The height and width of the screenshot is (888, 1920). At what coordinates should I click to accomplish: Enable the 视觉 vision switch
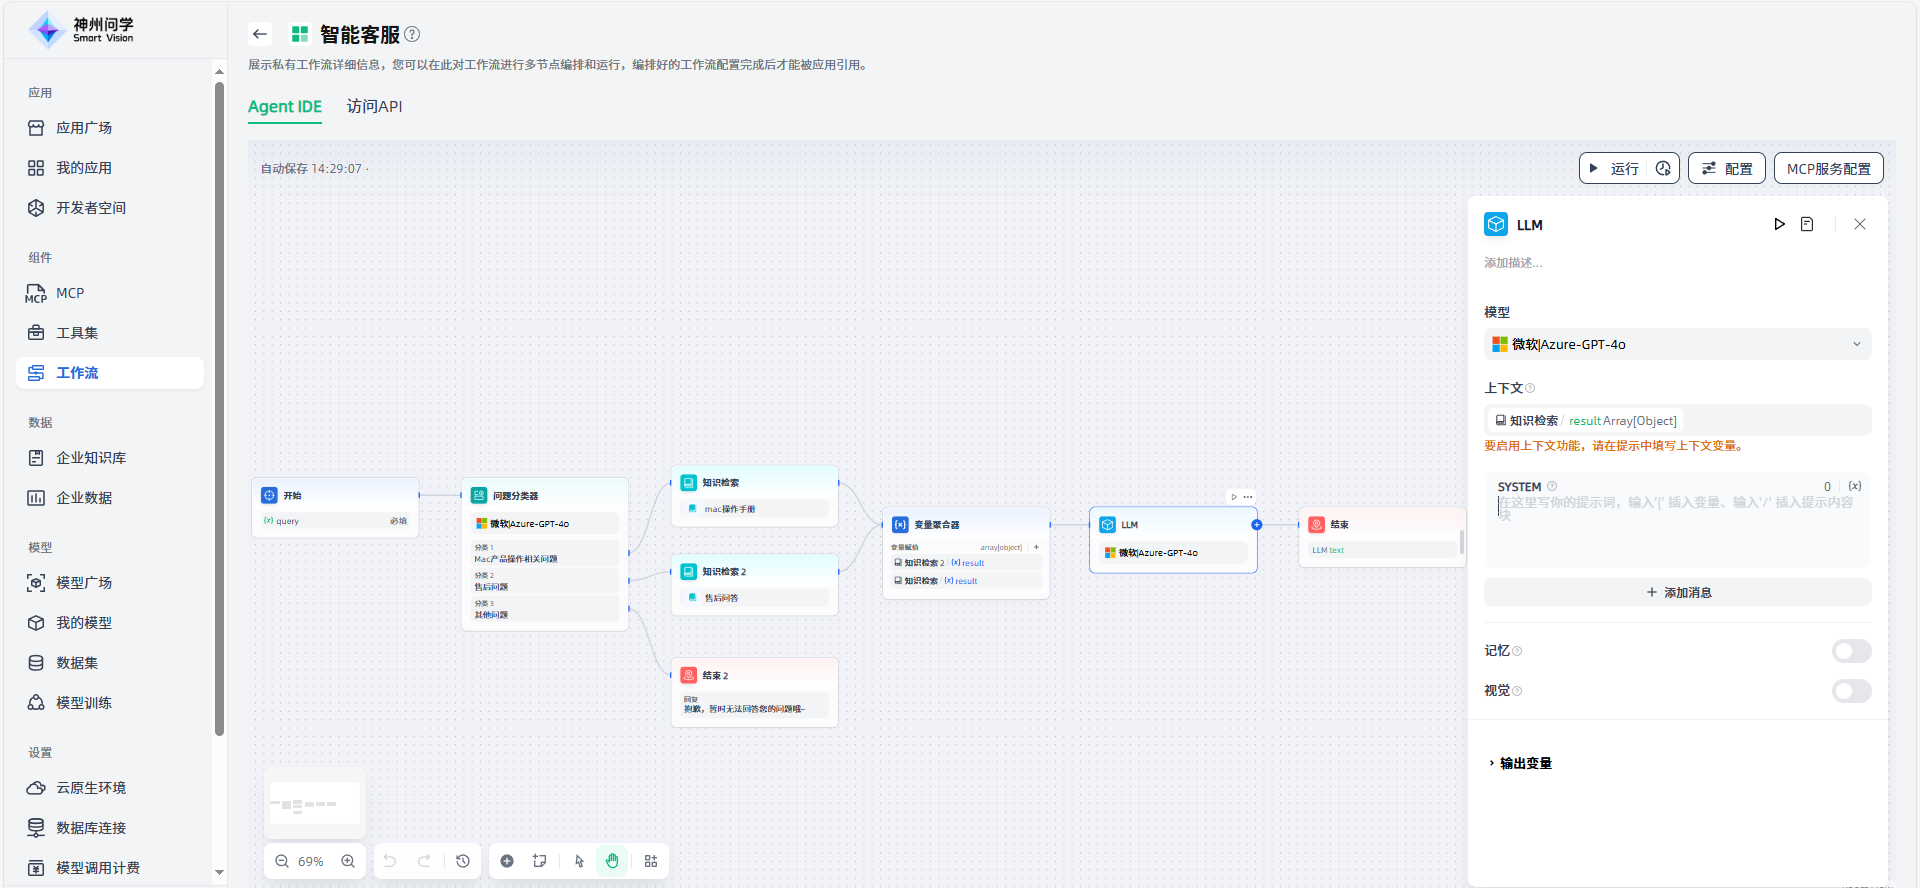[1851, 691]
